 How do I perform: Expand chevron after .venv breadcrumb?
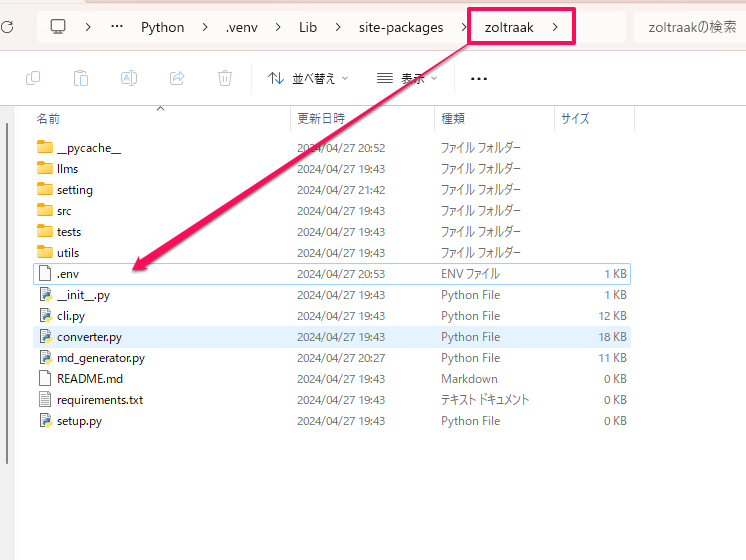(x=278, y=27)
